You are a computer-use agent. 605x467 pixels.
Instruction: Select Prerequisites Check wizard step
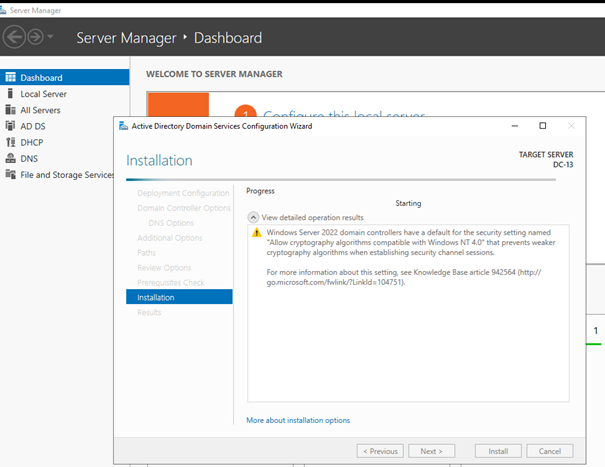point(171,283)
